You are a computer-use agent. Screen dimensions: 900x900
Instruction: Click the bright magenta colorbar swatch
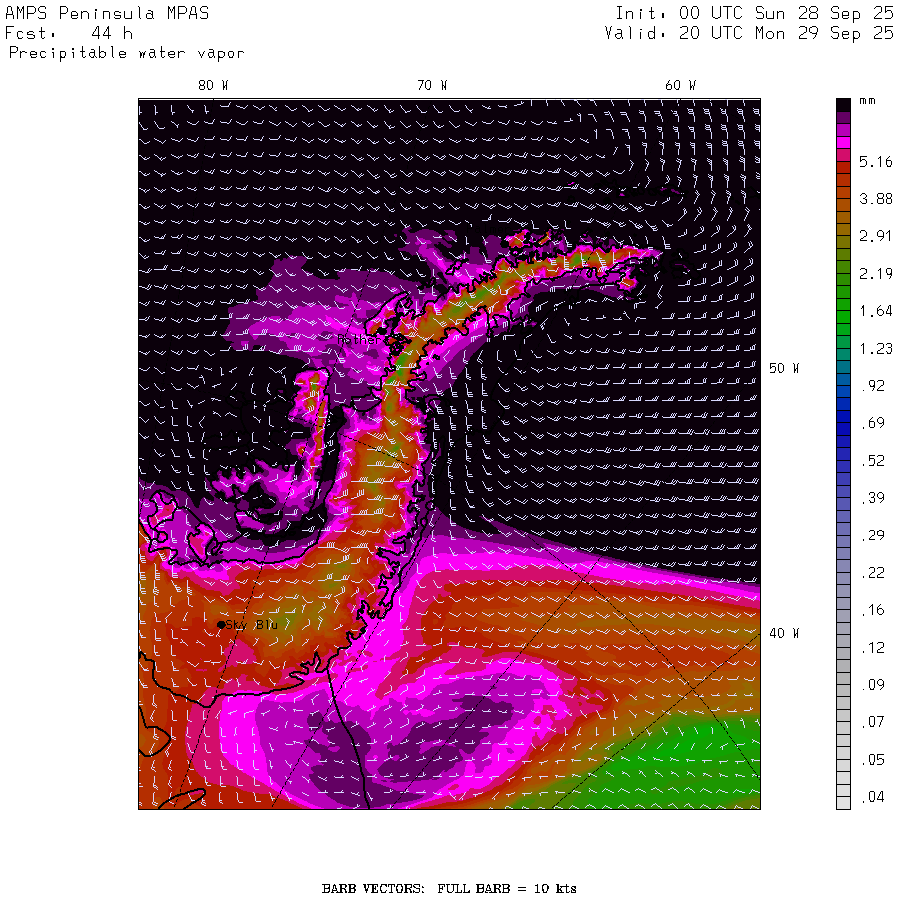point(843,142)
